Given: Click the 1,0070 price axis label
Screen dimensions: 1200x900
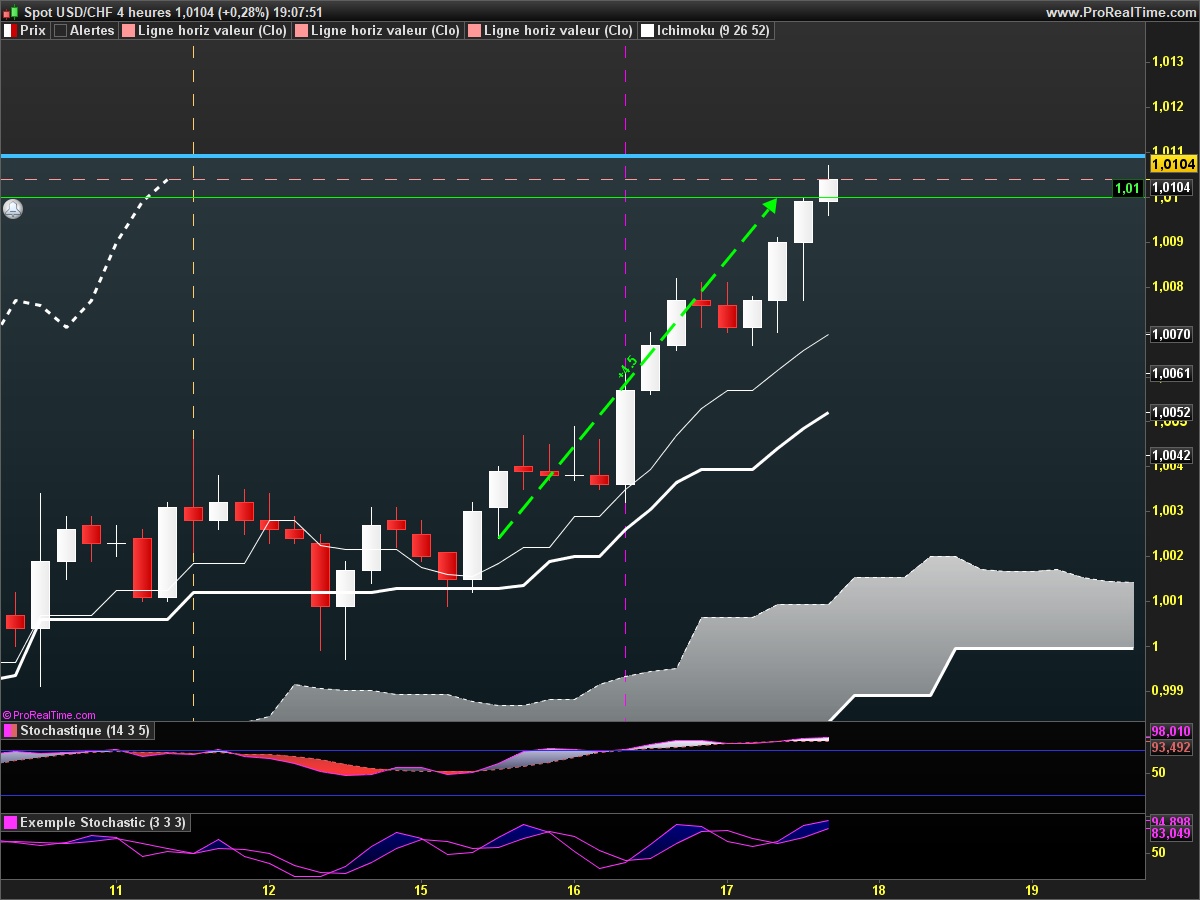Looking at the screenshot, I should [x=1172, y=334].
